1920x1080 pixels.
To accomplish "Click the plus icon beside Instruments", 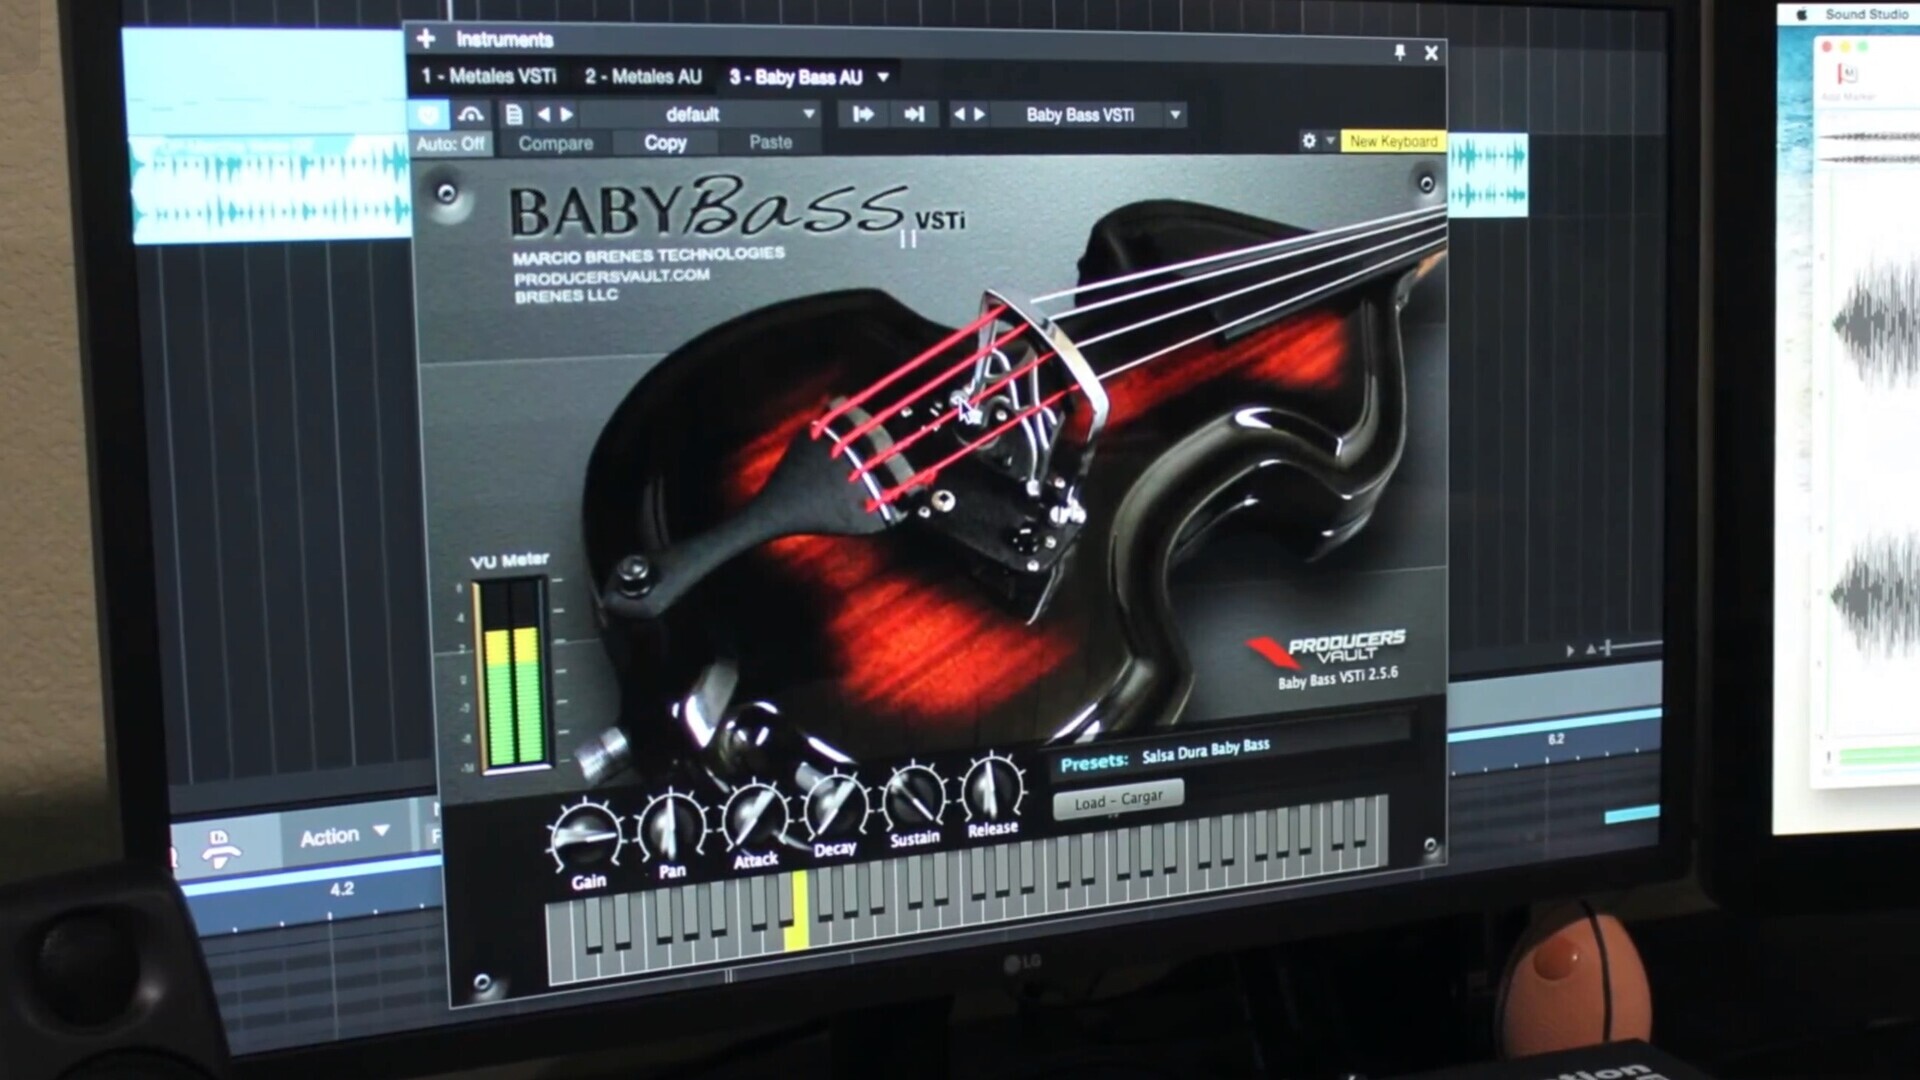I will (426, 39).
